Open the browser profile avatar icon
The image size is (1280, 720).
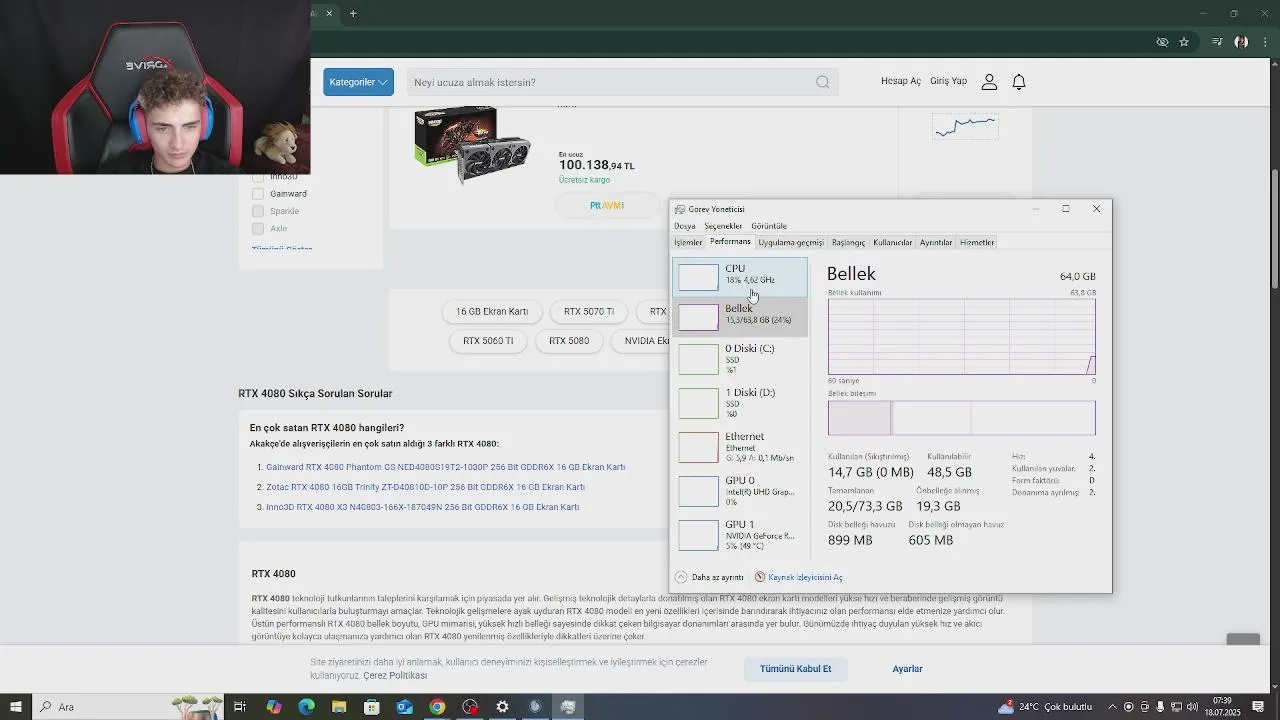pos(1241,42)
